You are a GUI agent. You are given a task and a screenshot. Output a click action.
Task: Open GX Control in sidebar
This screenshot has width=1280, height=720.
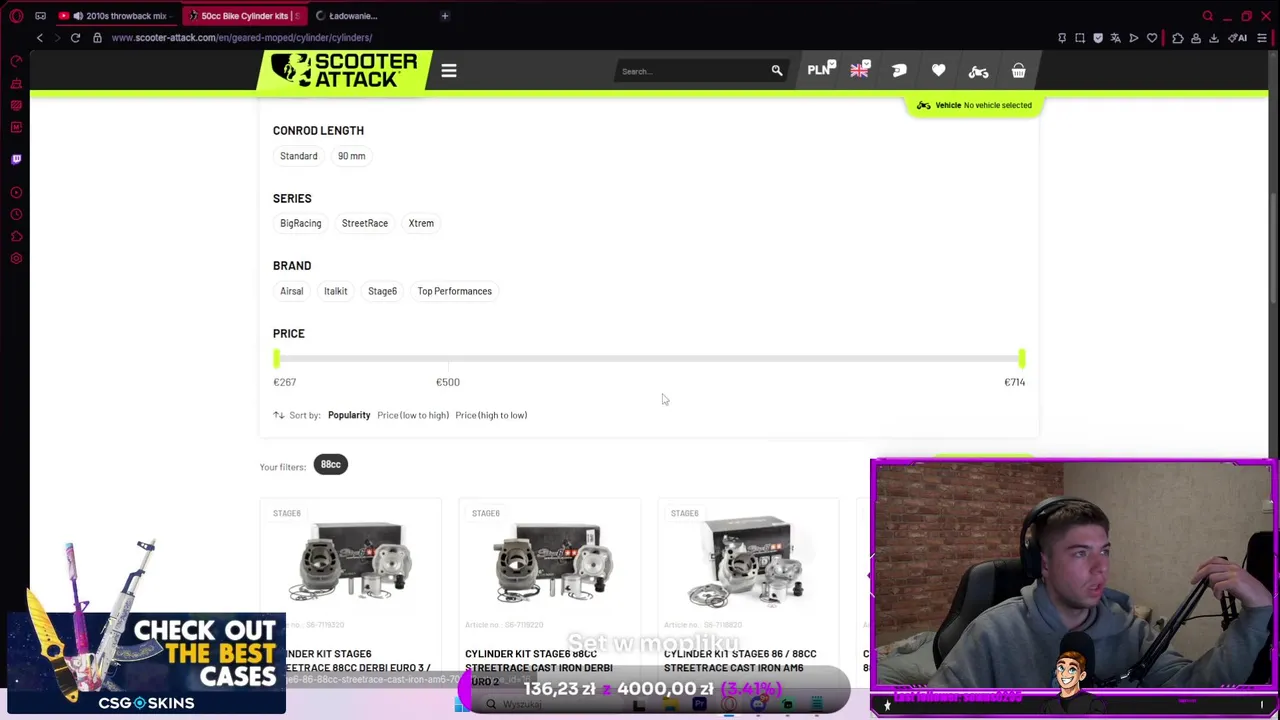coord(16,61)
